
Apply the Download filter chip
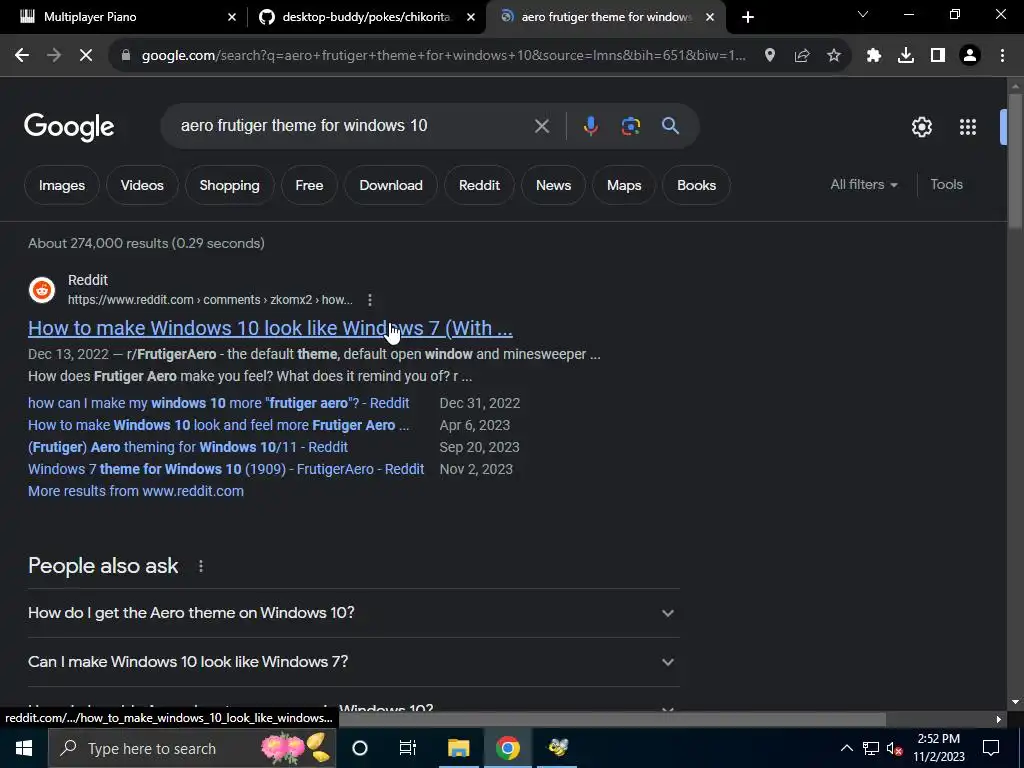point(391,185)
